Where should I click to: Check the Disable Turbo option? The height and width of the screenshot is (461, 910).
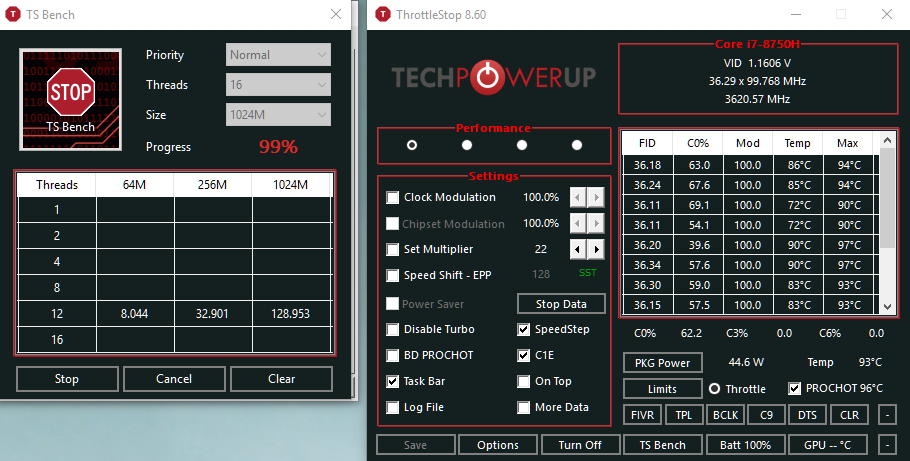393,329
